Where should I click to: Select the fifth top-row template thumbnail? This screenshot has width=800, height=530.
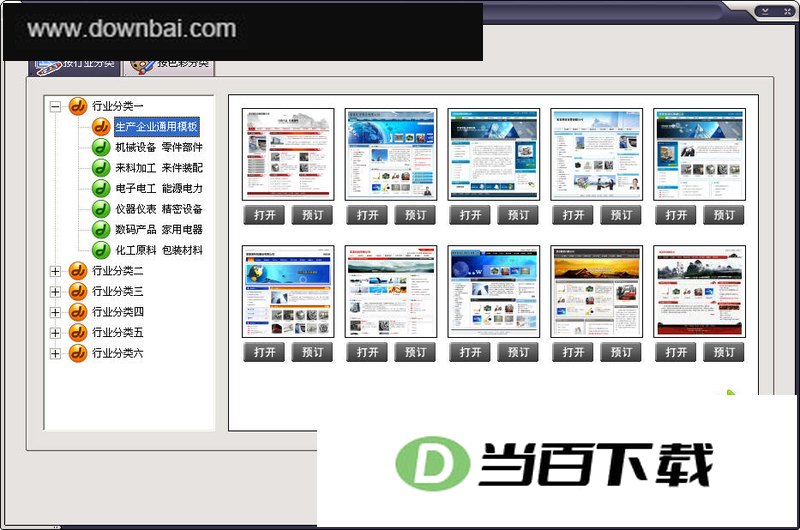point(699,154)
